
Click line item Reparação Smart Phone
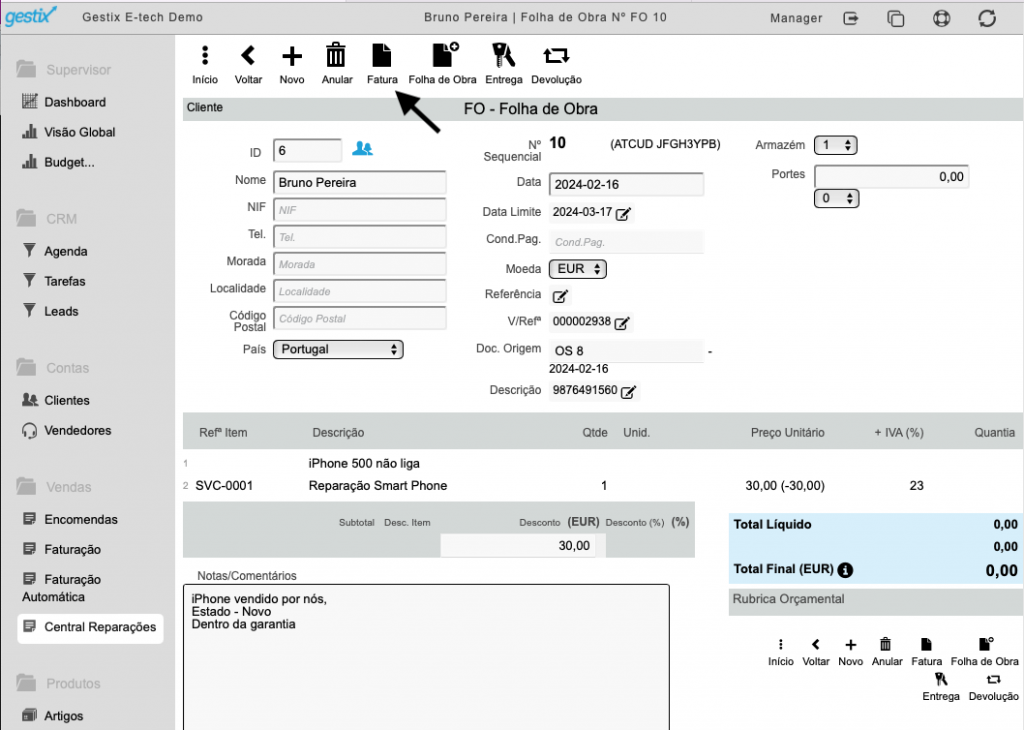coord(377,486)
